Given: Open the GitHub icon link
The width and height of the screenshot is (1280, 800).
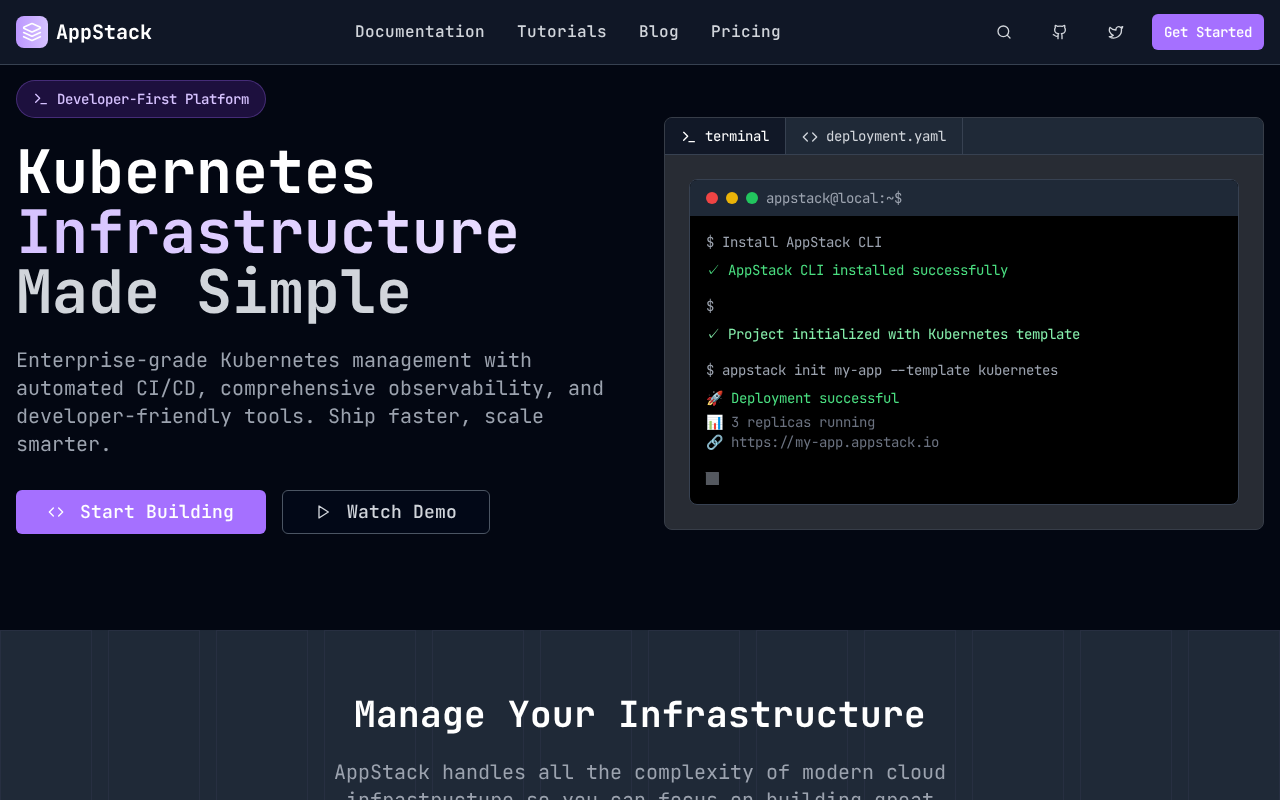Looking at the screenshot, I should (1060, 32).
